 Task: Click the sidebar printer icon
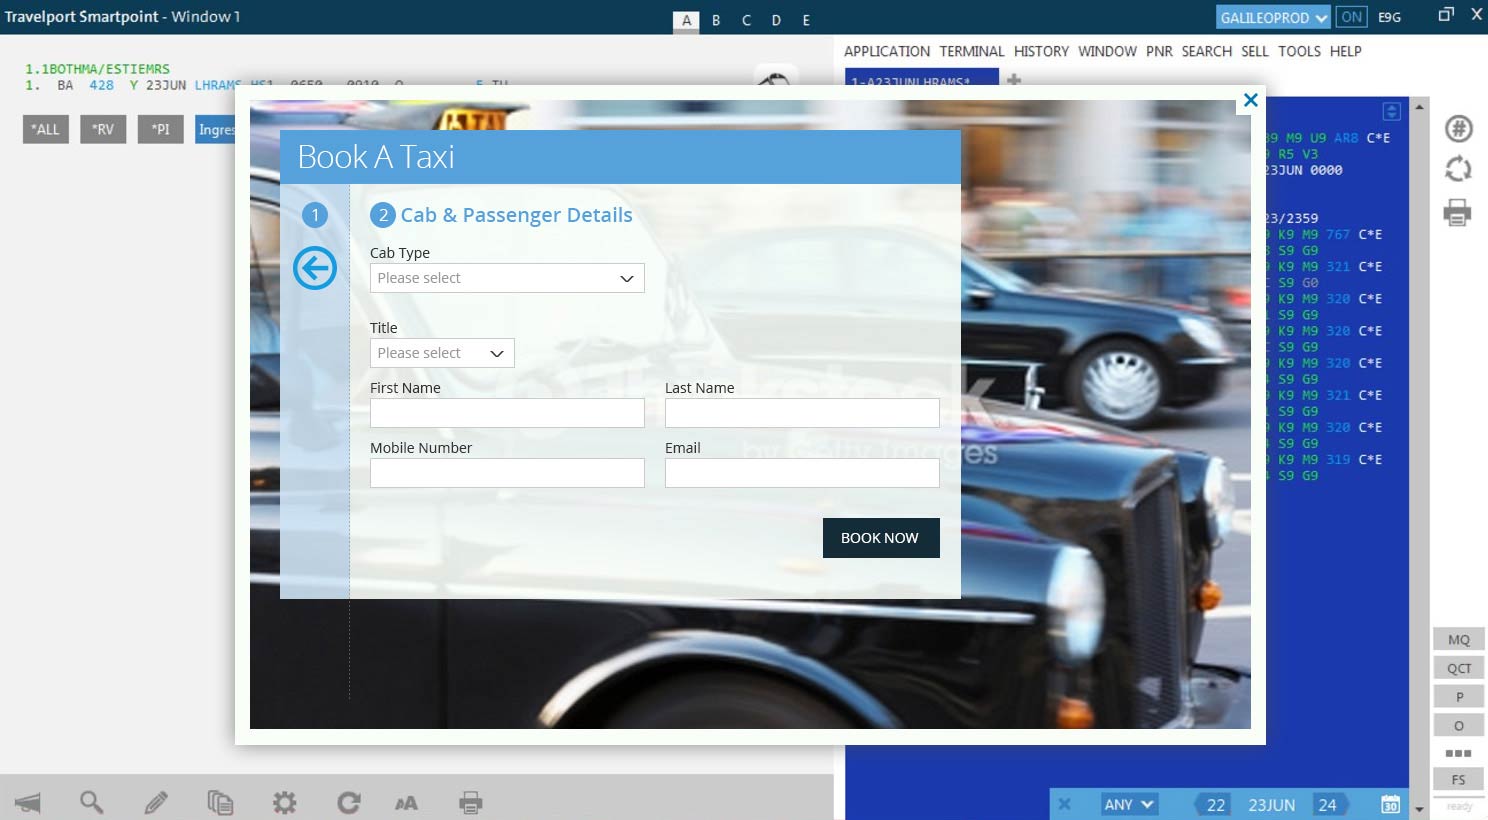point(1457,212)
